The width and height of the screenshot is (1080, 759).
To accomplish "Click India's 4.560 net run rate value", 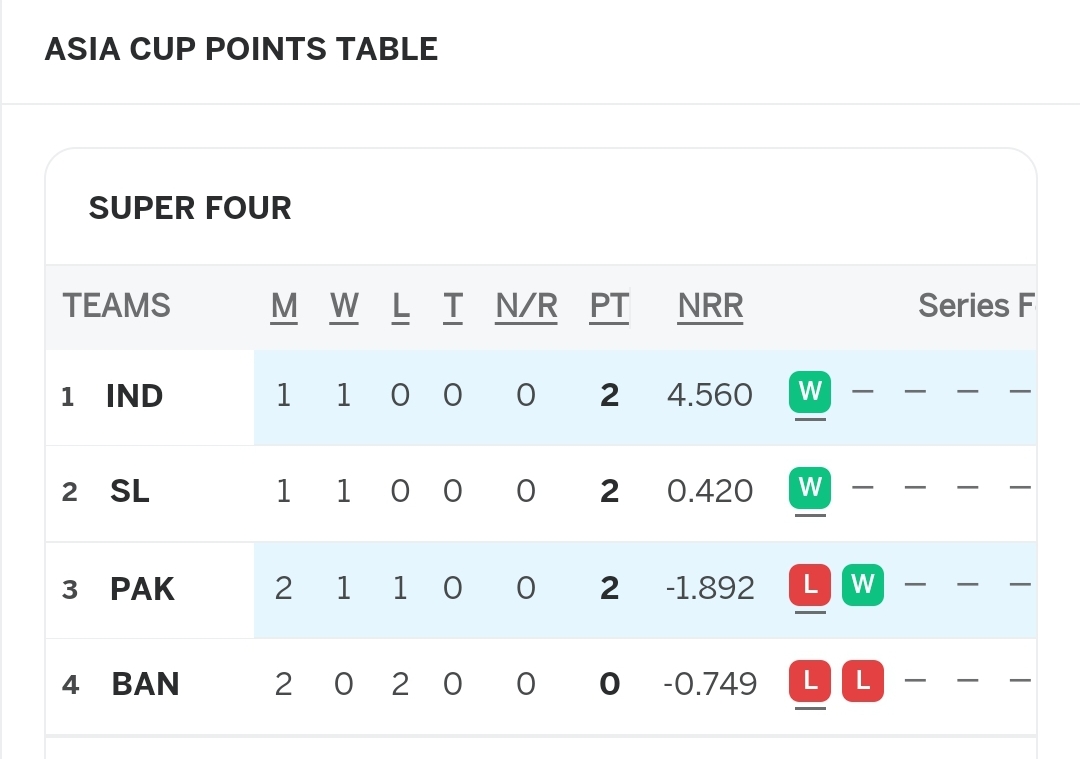I will [709, 395].
